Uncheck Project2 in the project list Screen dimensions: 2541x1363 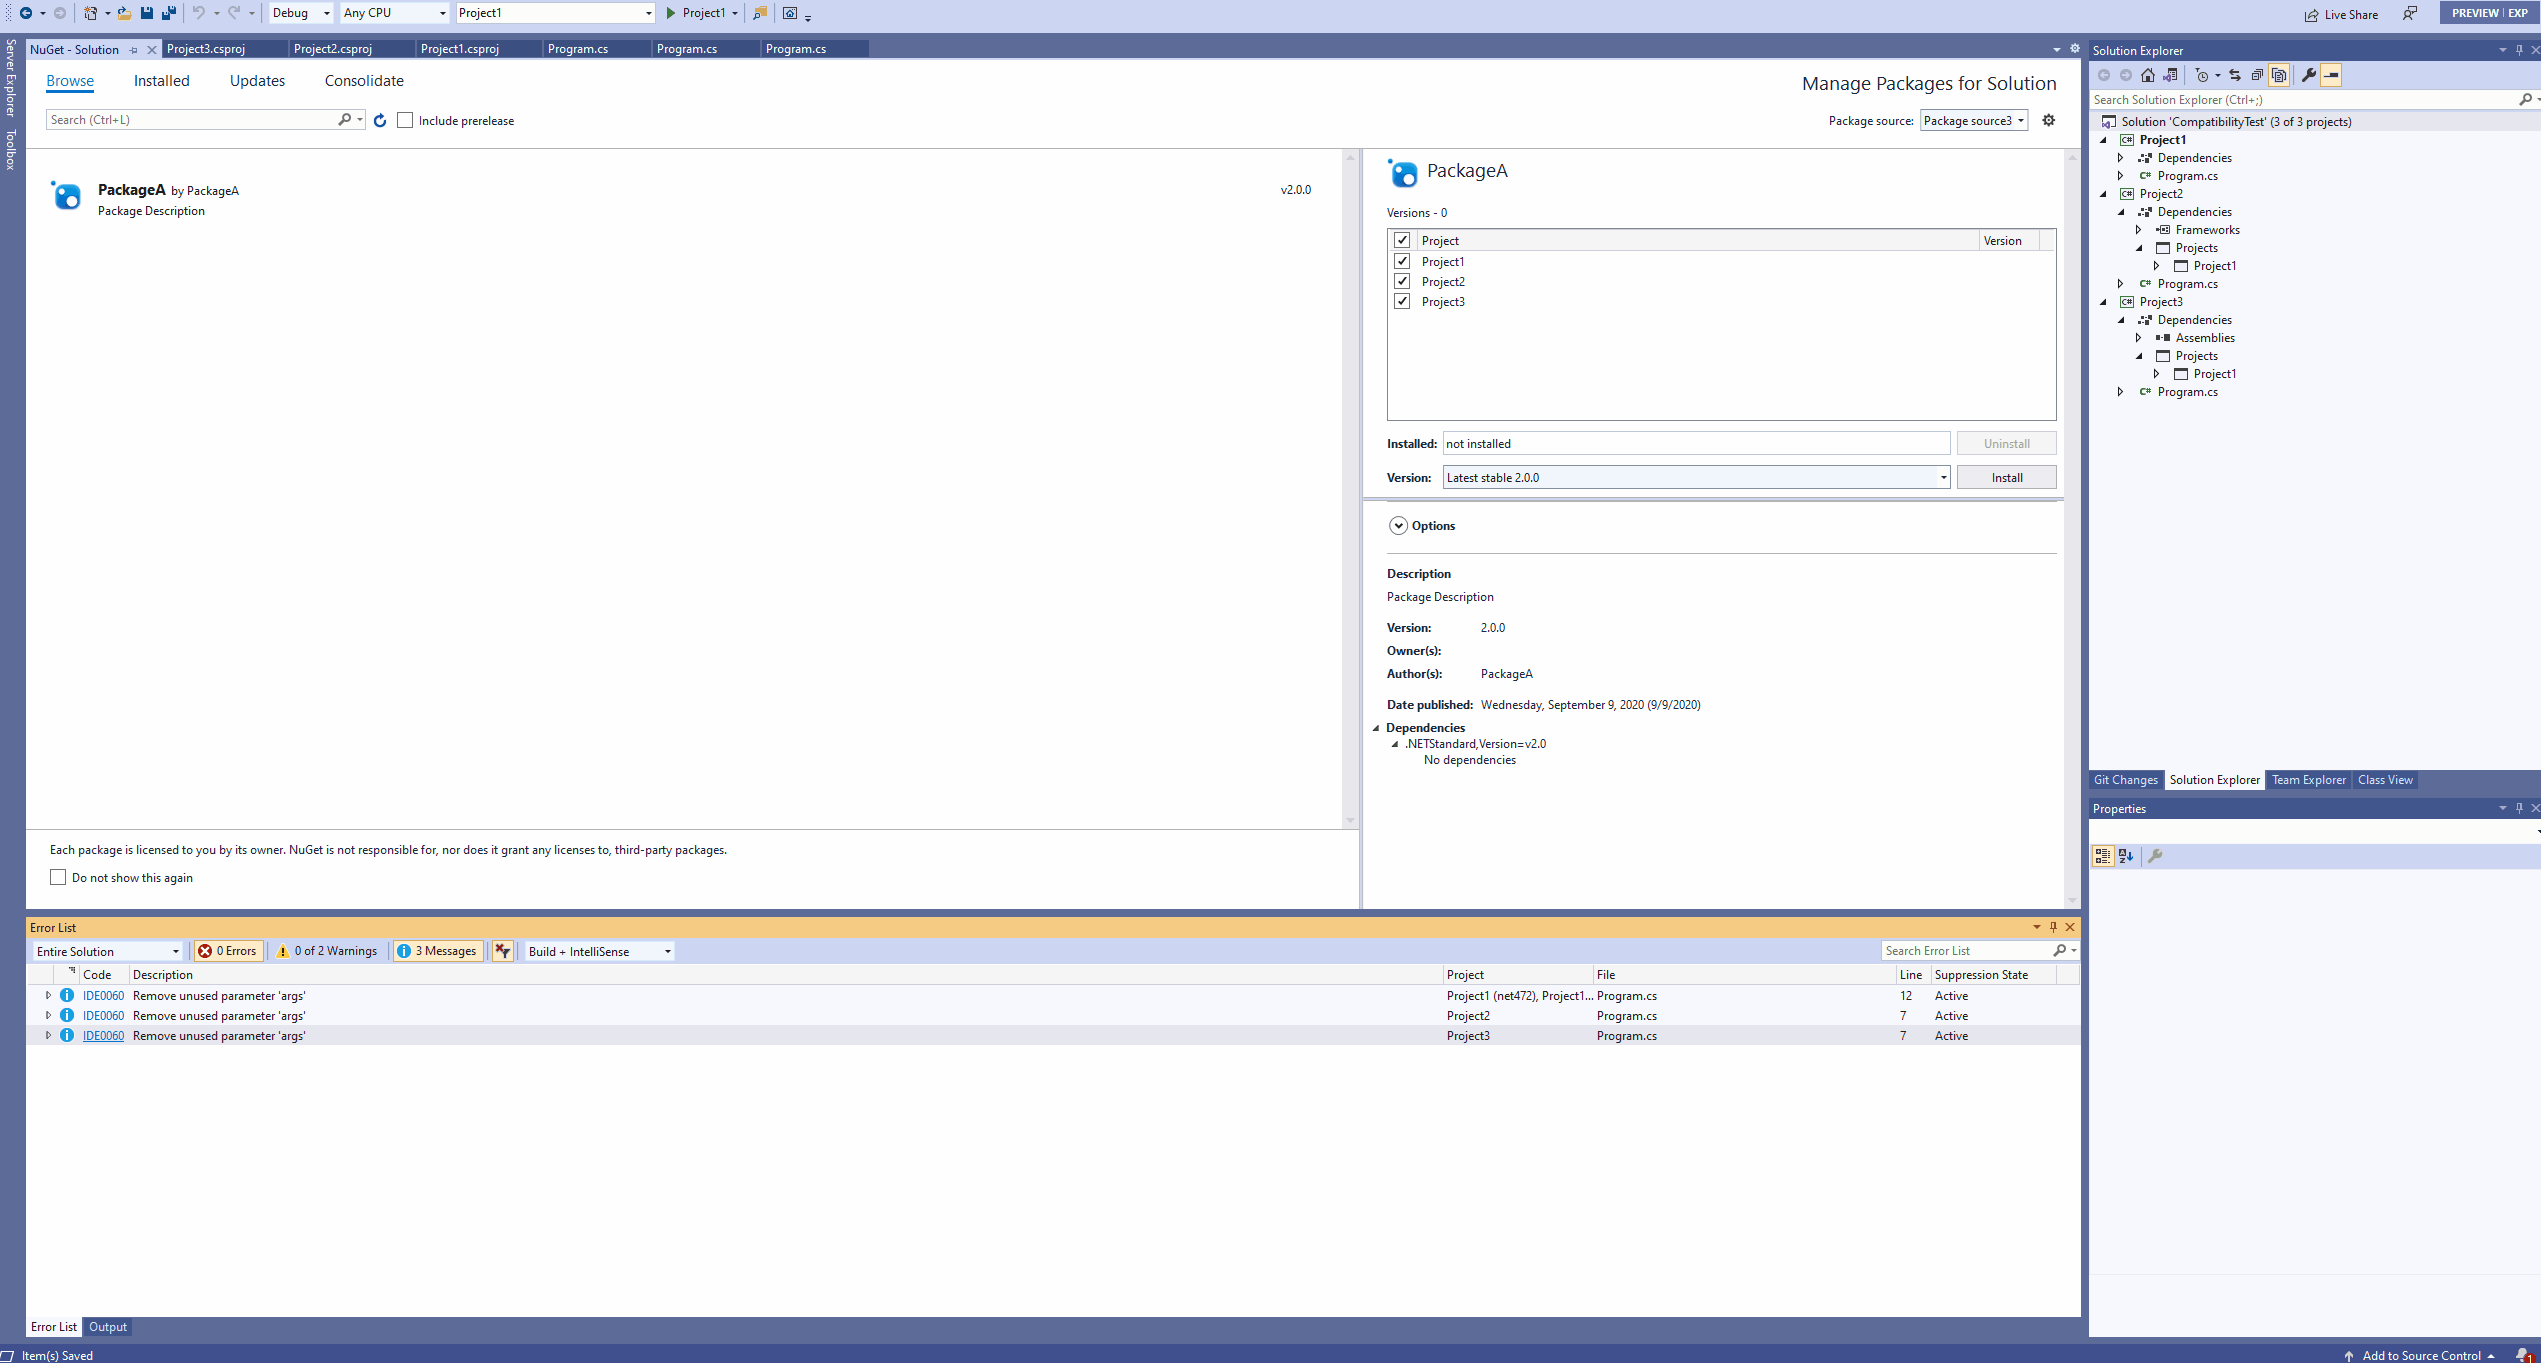tap(1402, 281)
